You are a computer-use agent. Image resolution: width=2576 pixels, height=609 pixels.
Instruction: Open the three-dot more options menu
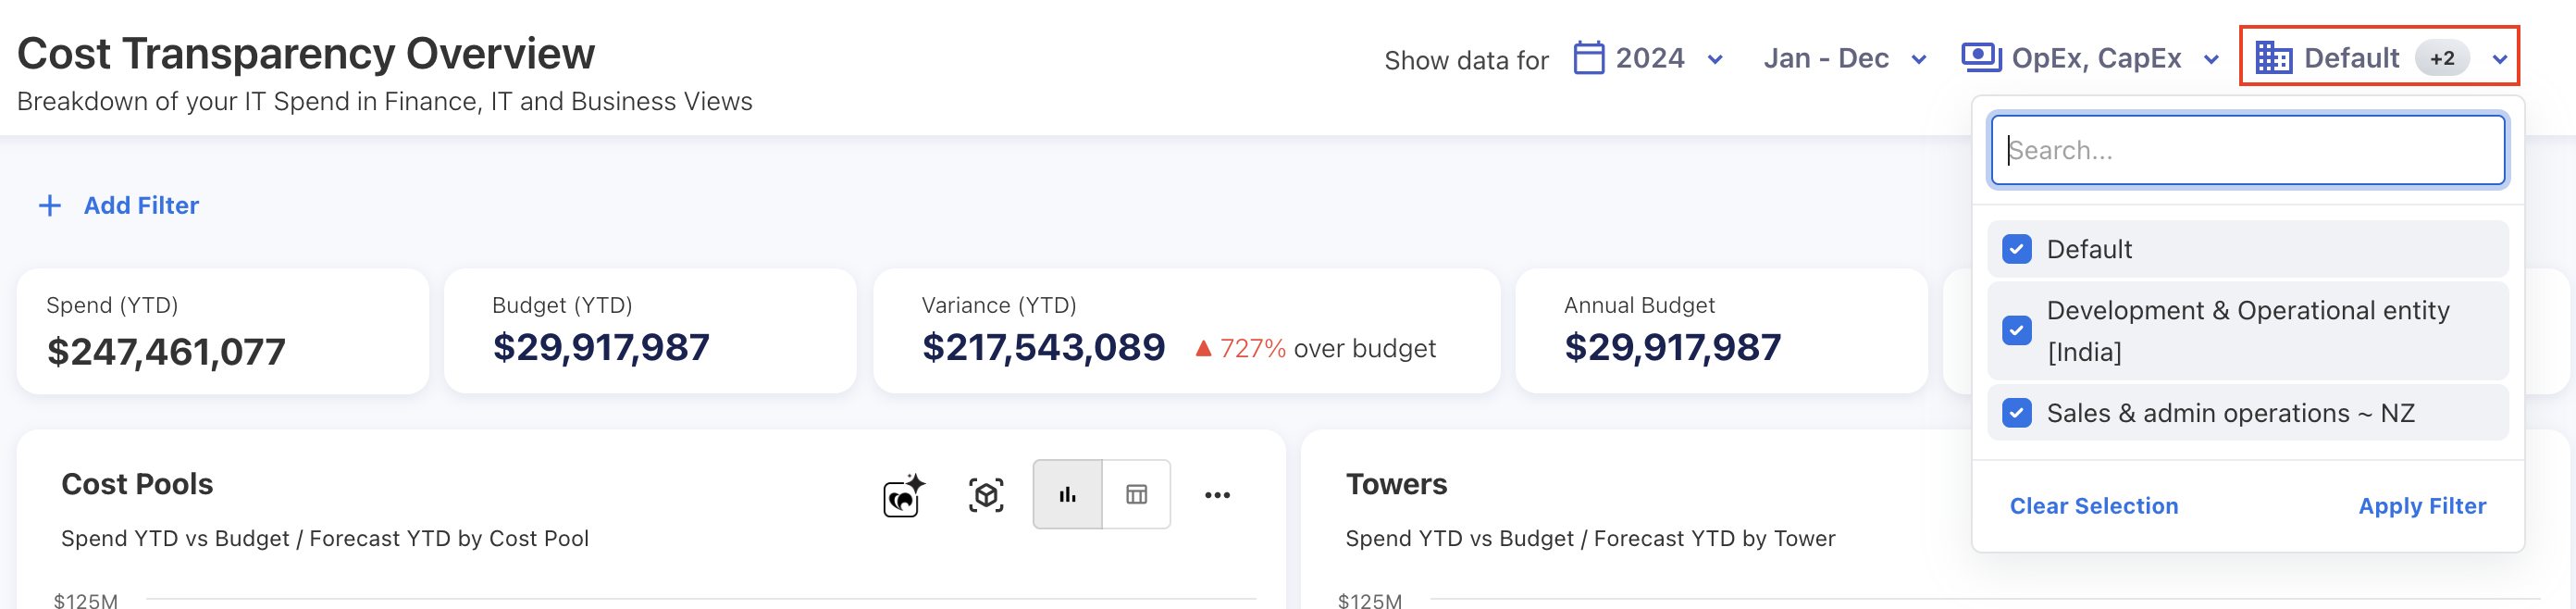(1217, 495)
